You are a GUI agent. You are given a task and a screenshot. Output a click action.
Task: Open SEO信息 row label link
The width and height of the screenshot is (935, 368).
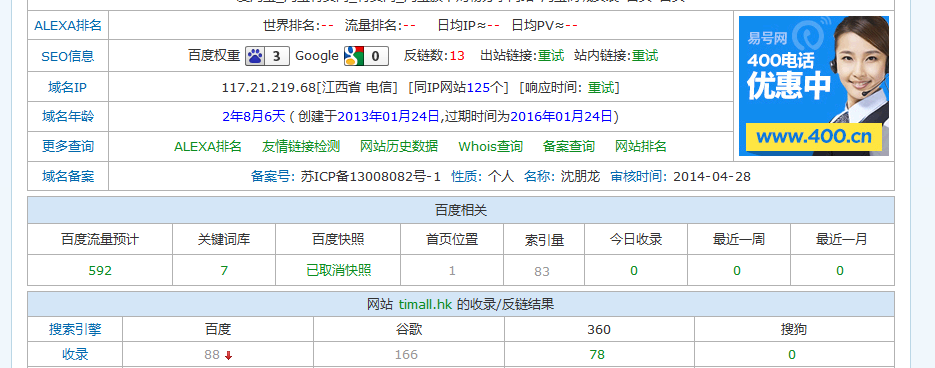tap(68, 56)
